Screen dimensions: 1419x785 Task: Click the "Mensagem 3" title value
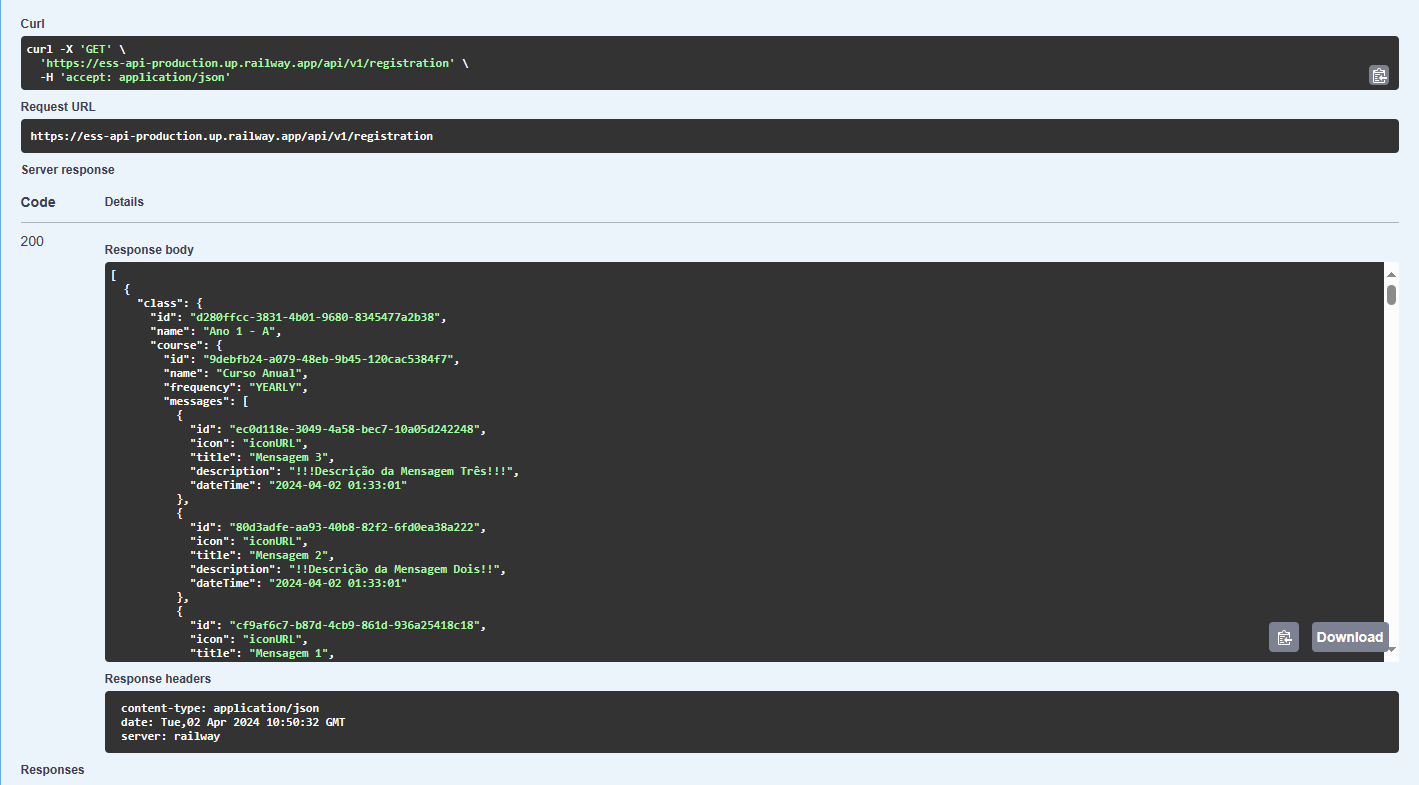tap(289, 457)
